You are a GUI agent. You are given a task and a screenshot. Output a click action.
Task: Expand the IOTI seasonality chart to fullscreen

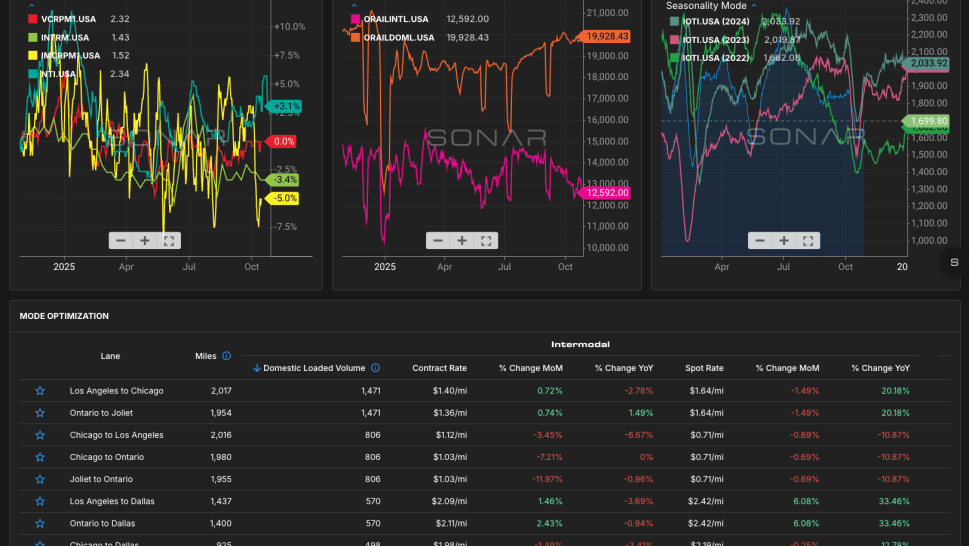point(808,241)
